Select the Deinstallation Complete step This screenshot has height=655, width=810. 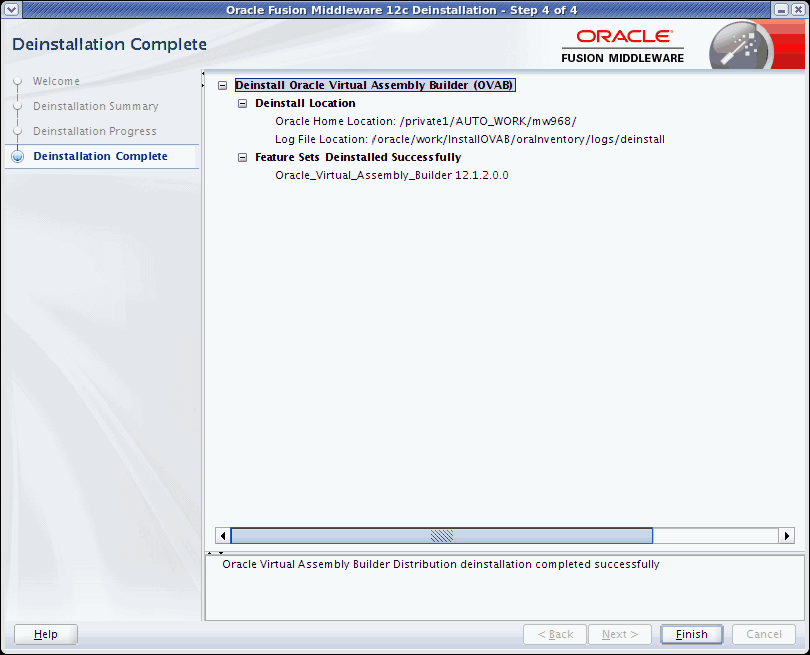[100, 156]
